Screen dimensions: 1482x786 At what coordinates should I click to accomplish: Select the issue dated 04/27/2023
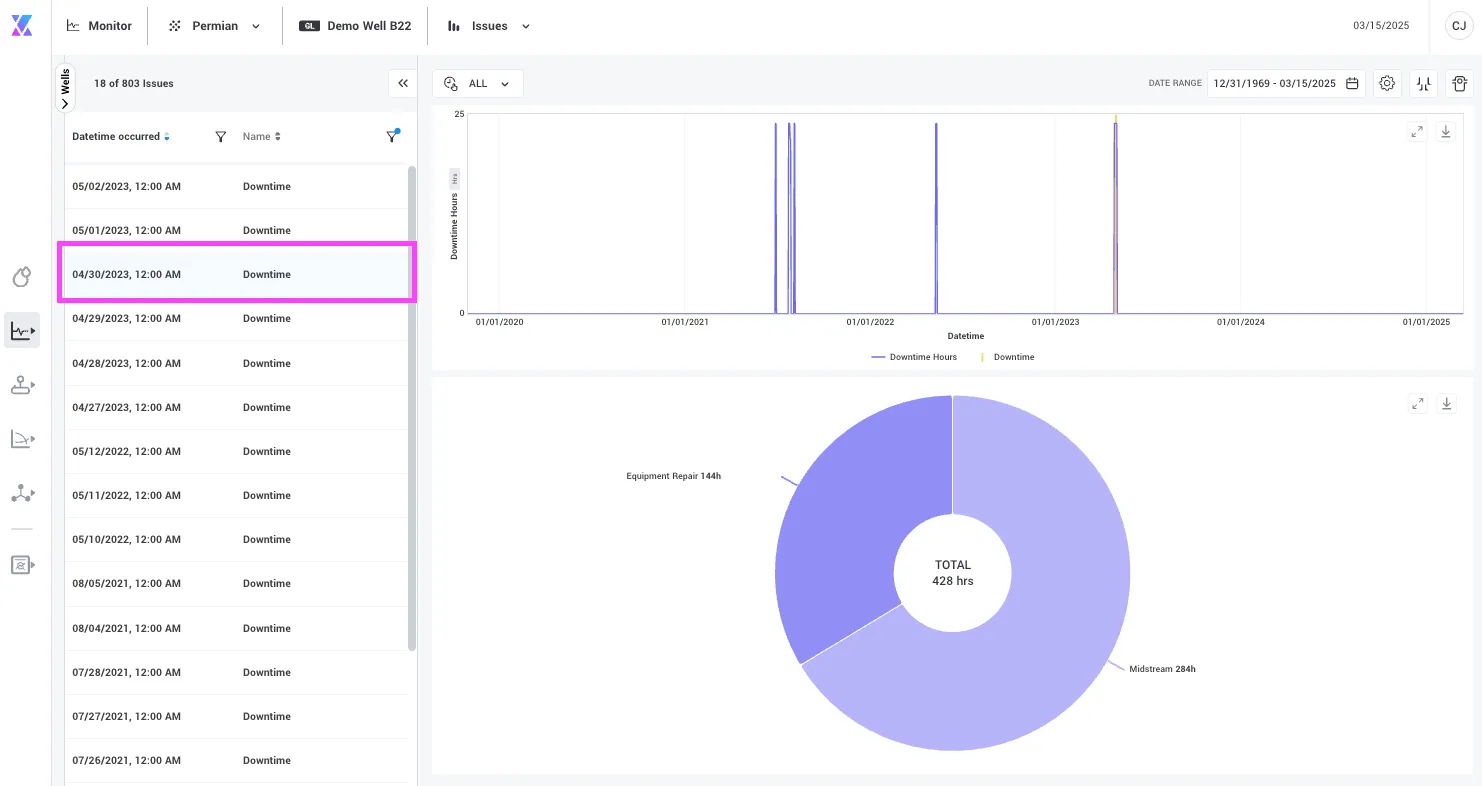(237, 408)
